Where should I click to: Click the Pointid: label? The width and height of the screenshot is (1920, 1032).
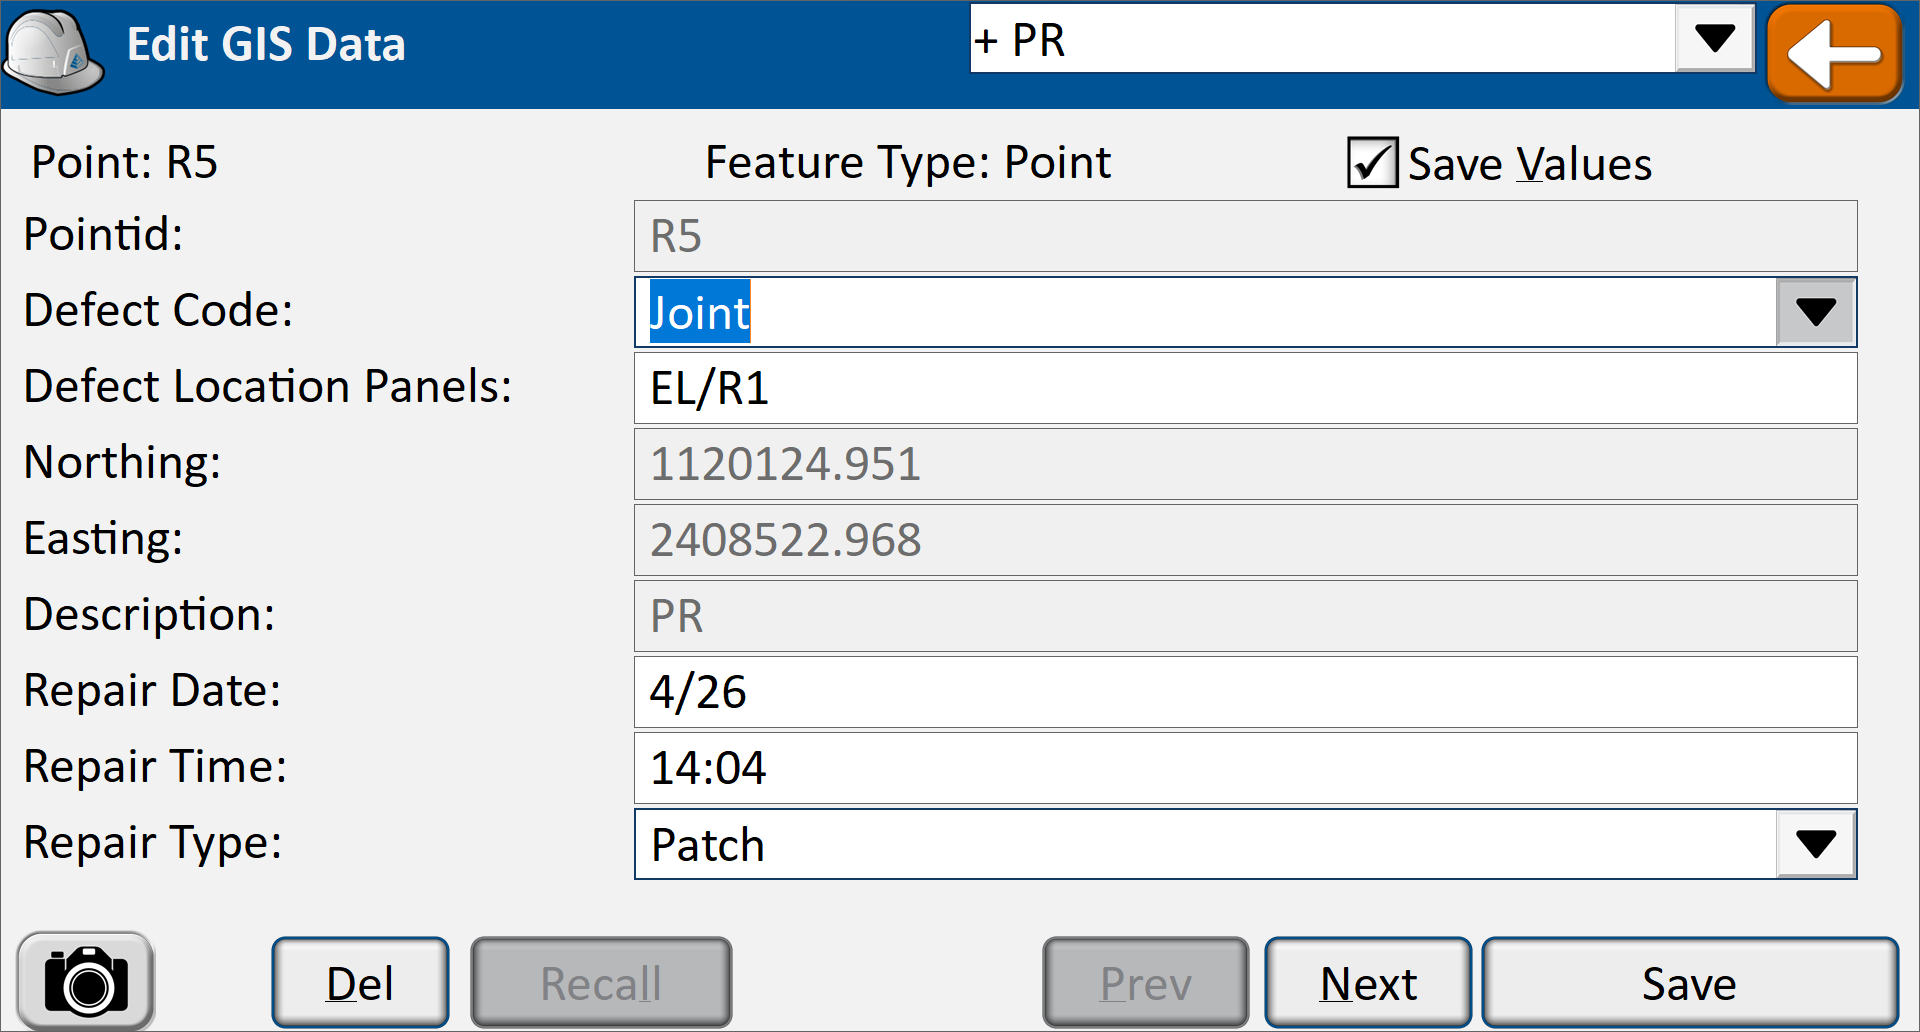103,234
